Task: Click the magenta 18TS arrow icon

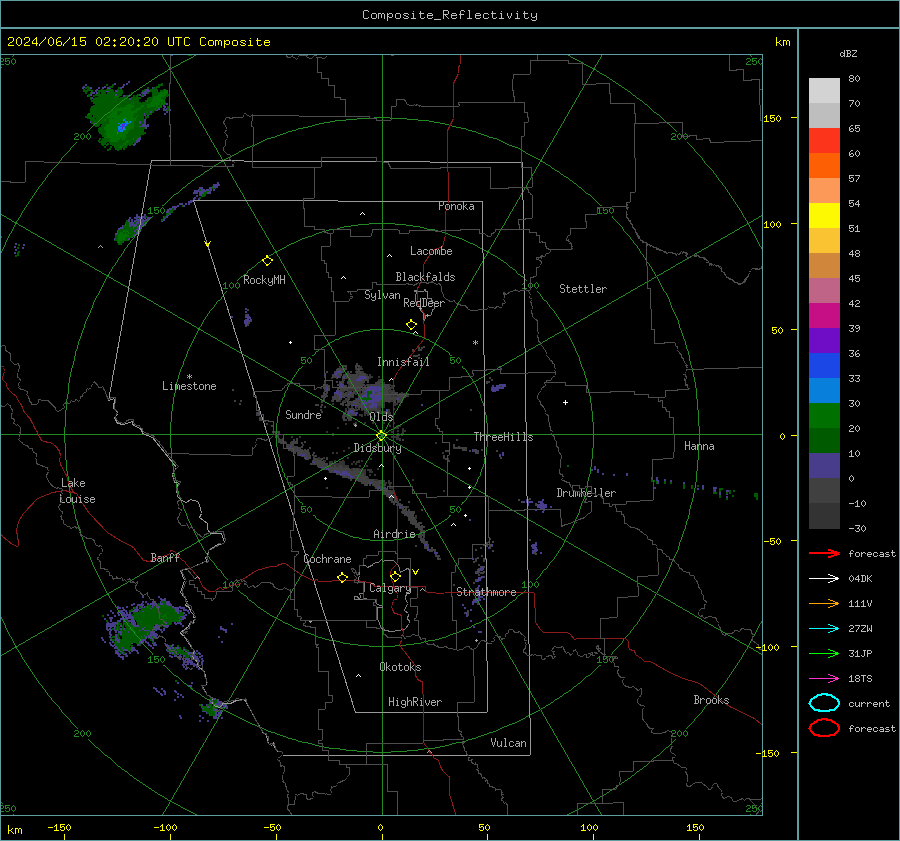Action: (824, 679)
